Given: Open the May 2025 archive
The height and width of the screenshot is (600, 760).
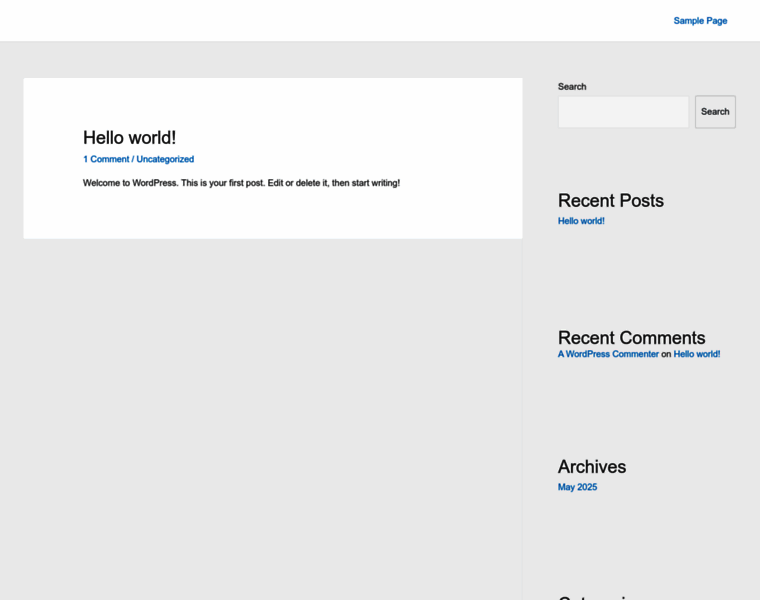Looking at the screenshot, I should 577,487.
